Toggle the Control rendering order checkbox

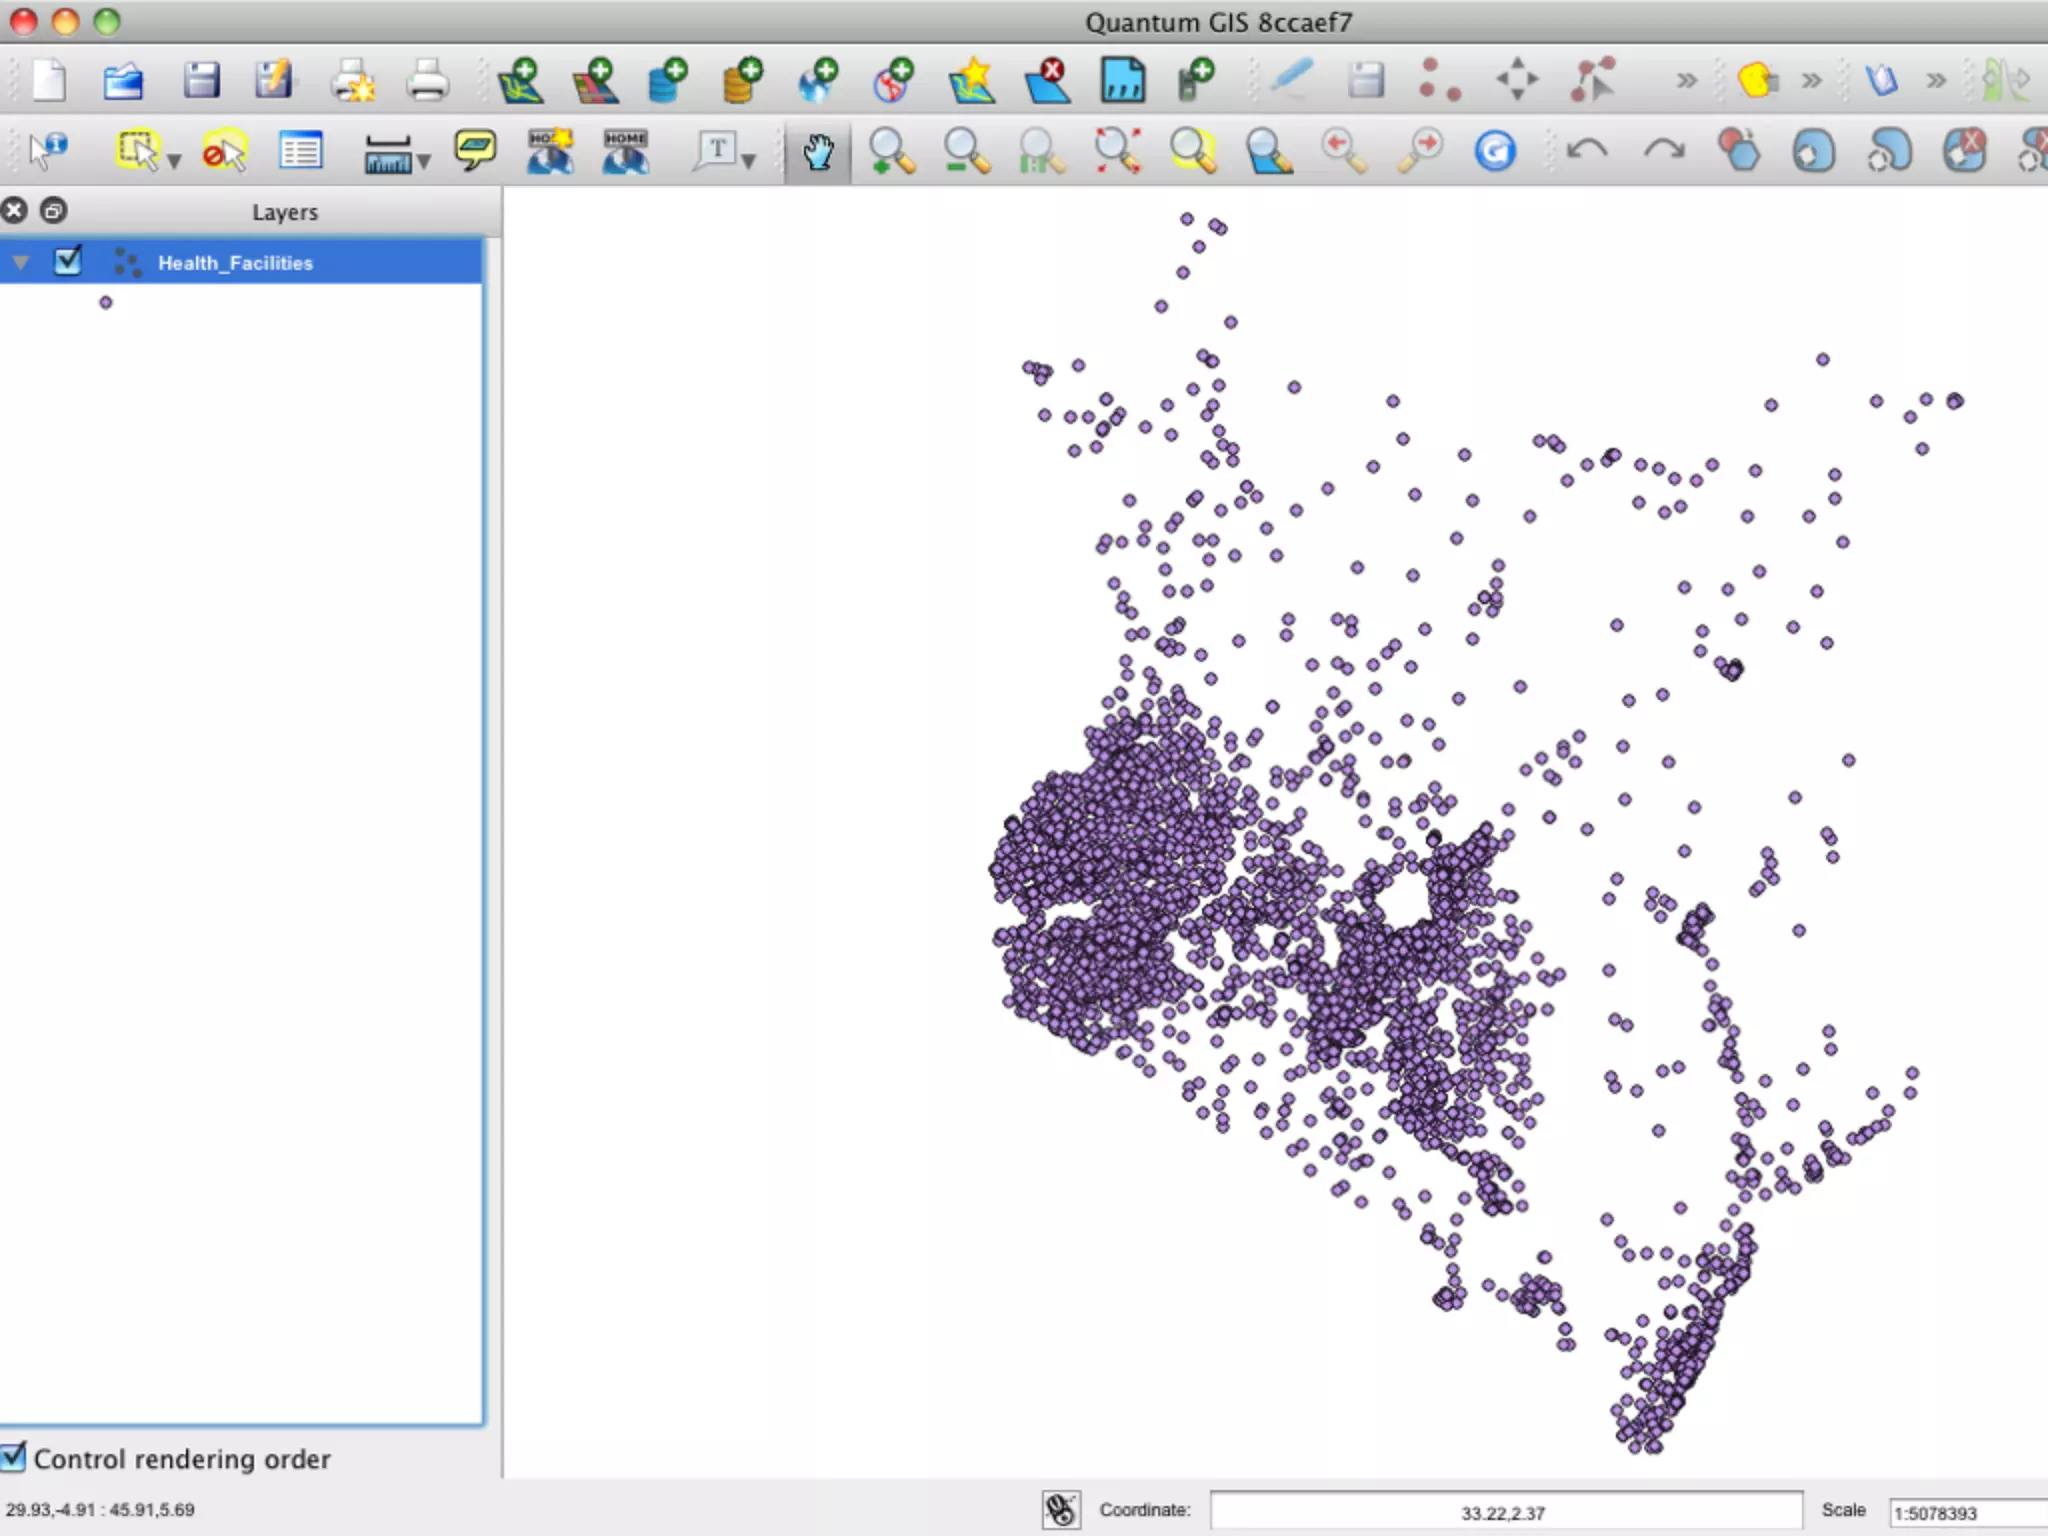14,1458
